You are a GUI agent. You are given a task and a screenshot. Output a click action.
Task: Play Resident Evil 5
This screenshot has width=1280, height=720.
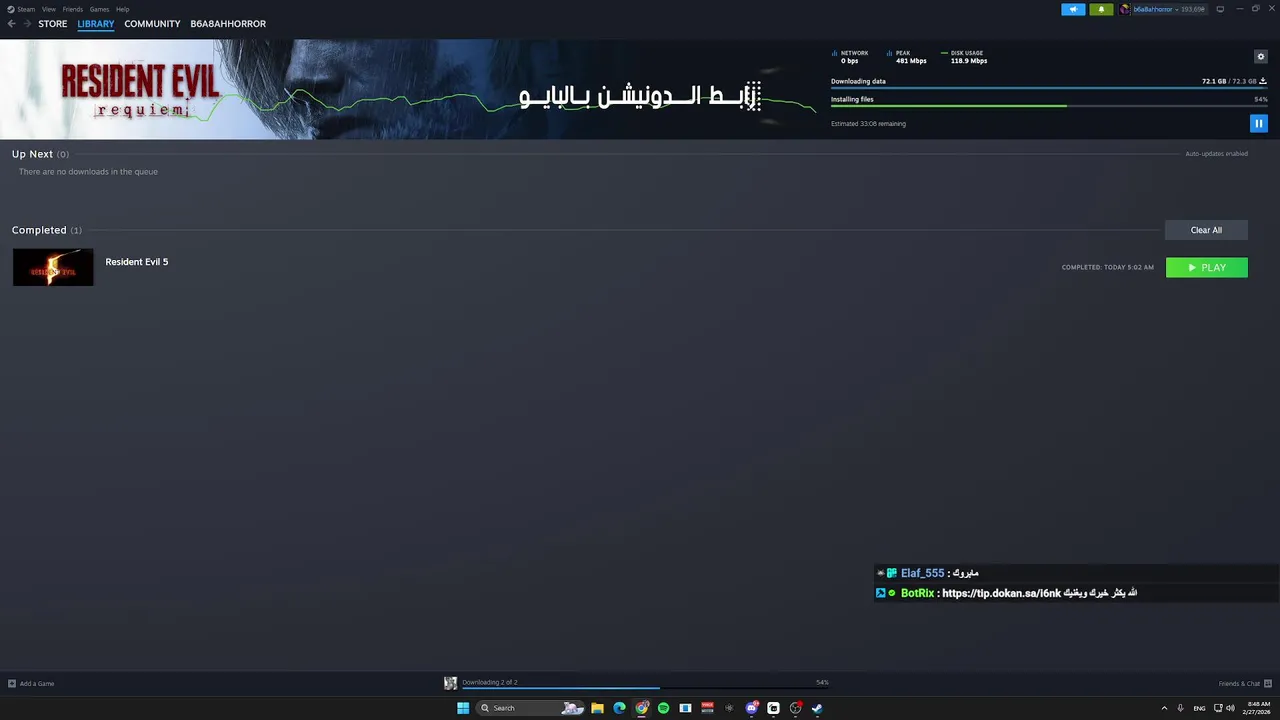click(1207, 268)
